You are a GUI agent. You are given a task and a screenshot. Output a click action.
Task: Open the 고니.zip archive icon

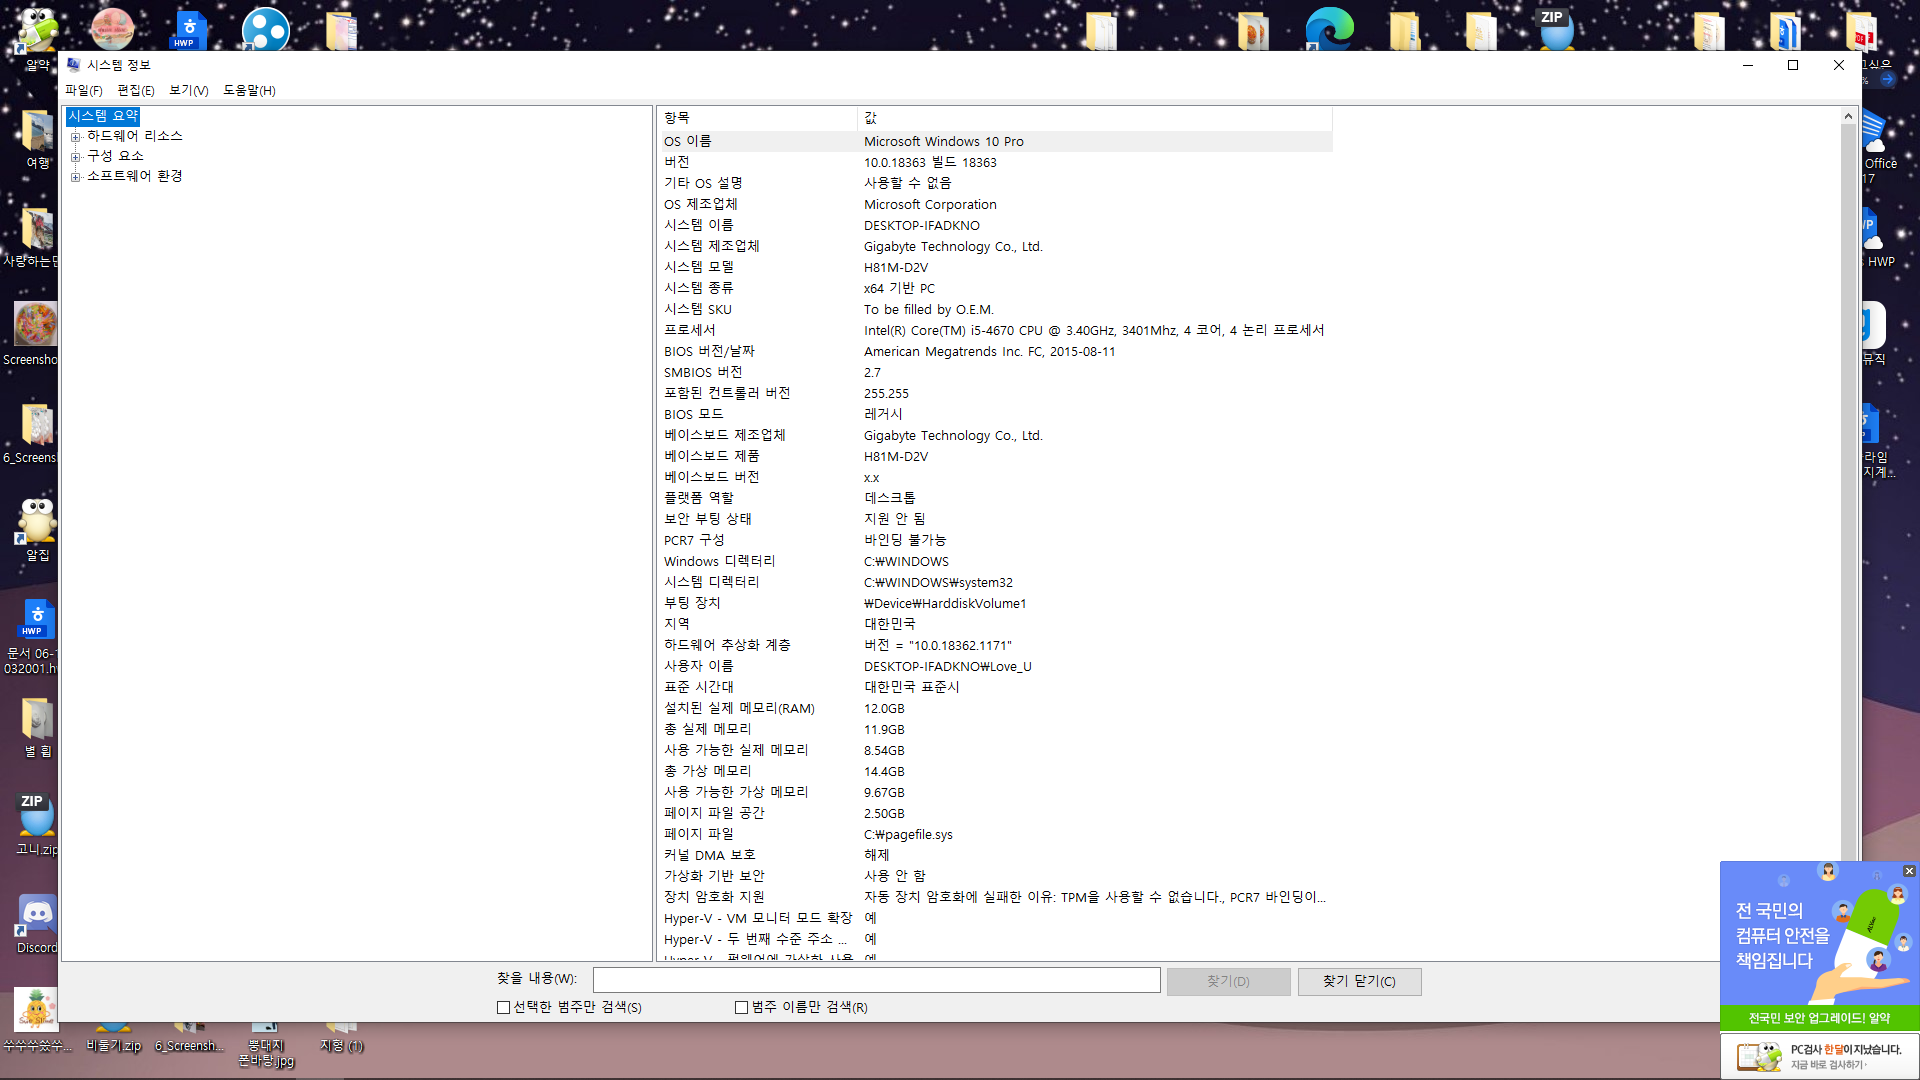click(x=36, y=816)
